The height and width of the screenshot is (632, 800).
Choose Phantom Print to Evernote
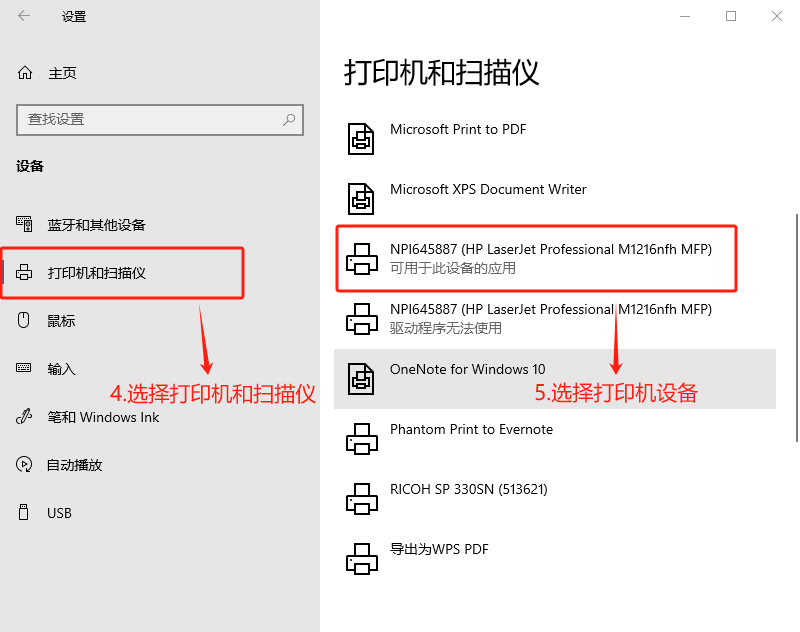pyautogui.click(x=555, y=439)
